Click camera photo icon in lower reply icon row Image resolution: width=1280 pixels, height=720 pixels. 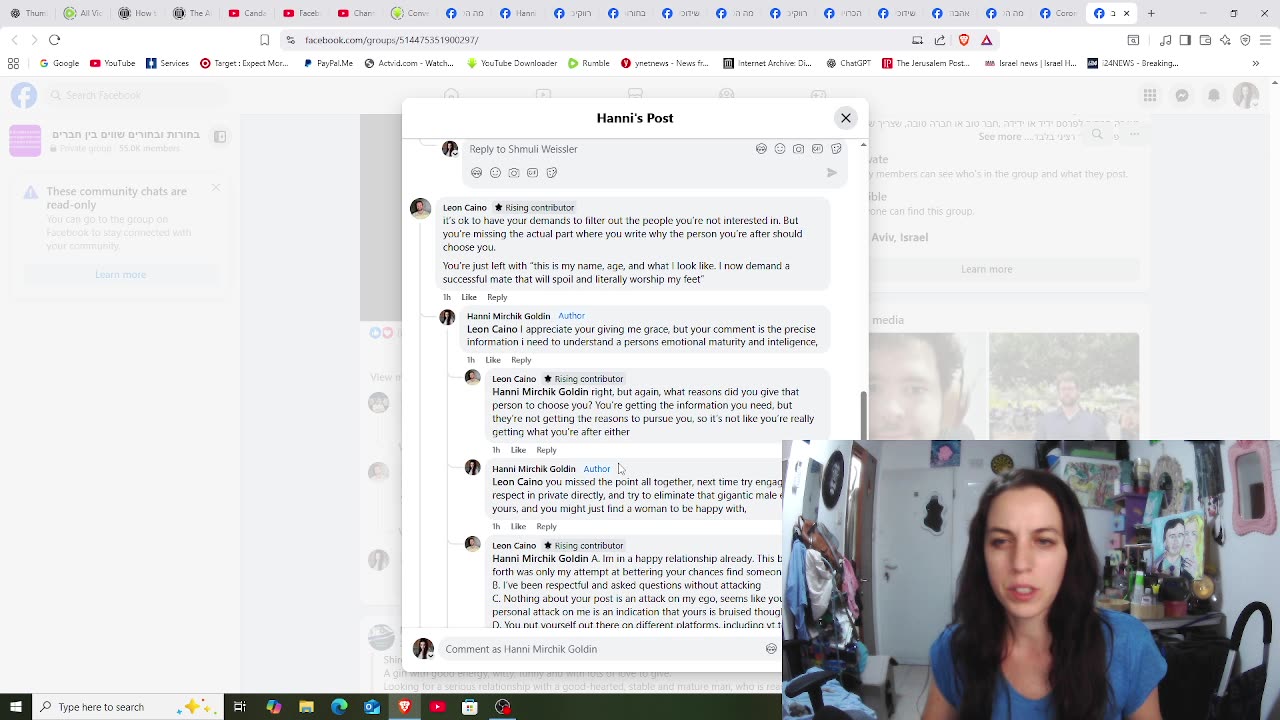click(514, 173)
